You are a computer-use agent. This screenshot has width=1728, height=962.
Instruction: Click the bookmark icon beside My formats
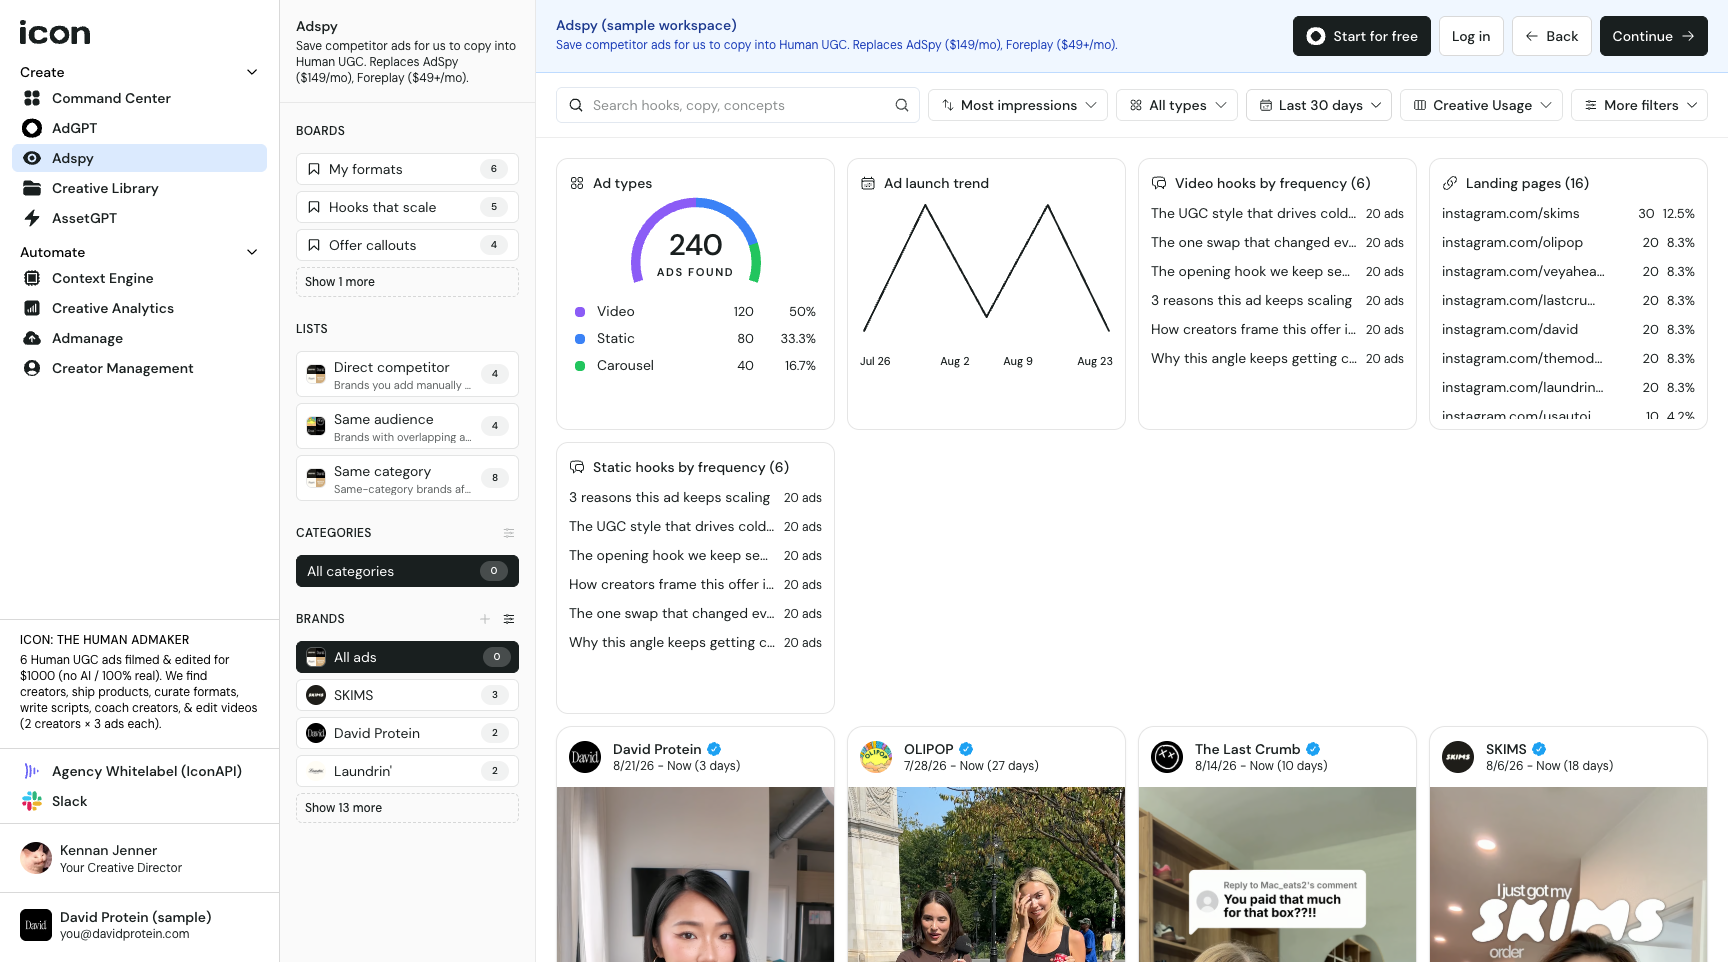[x=314, y=169]
